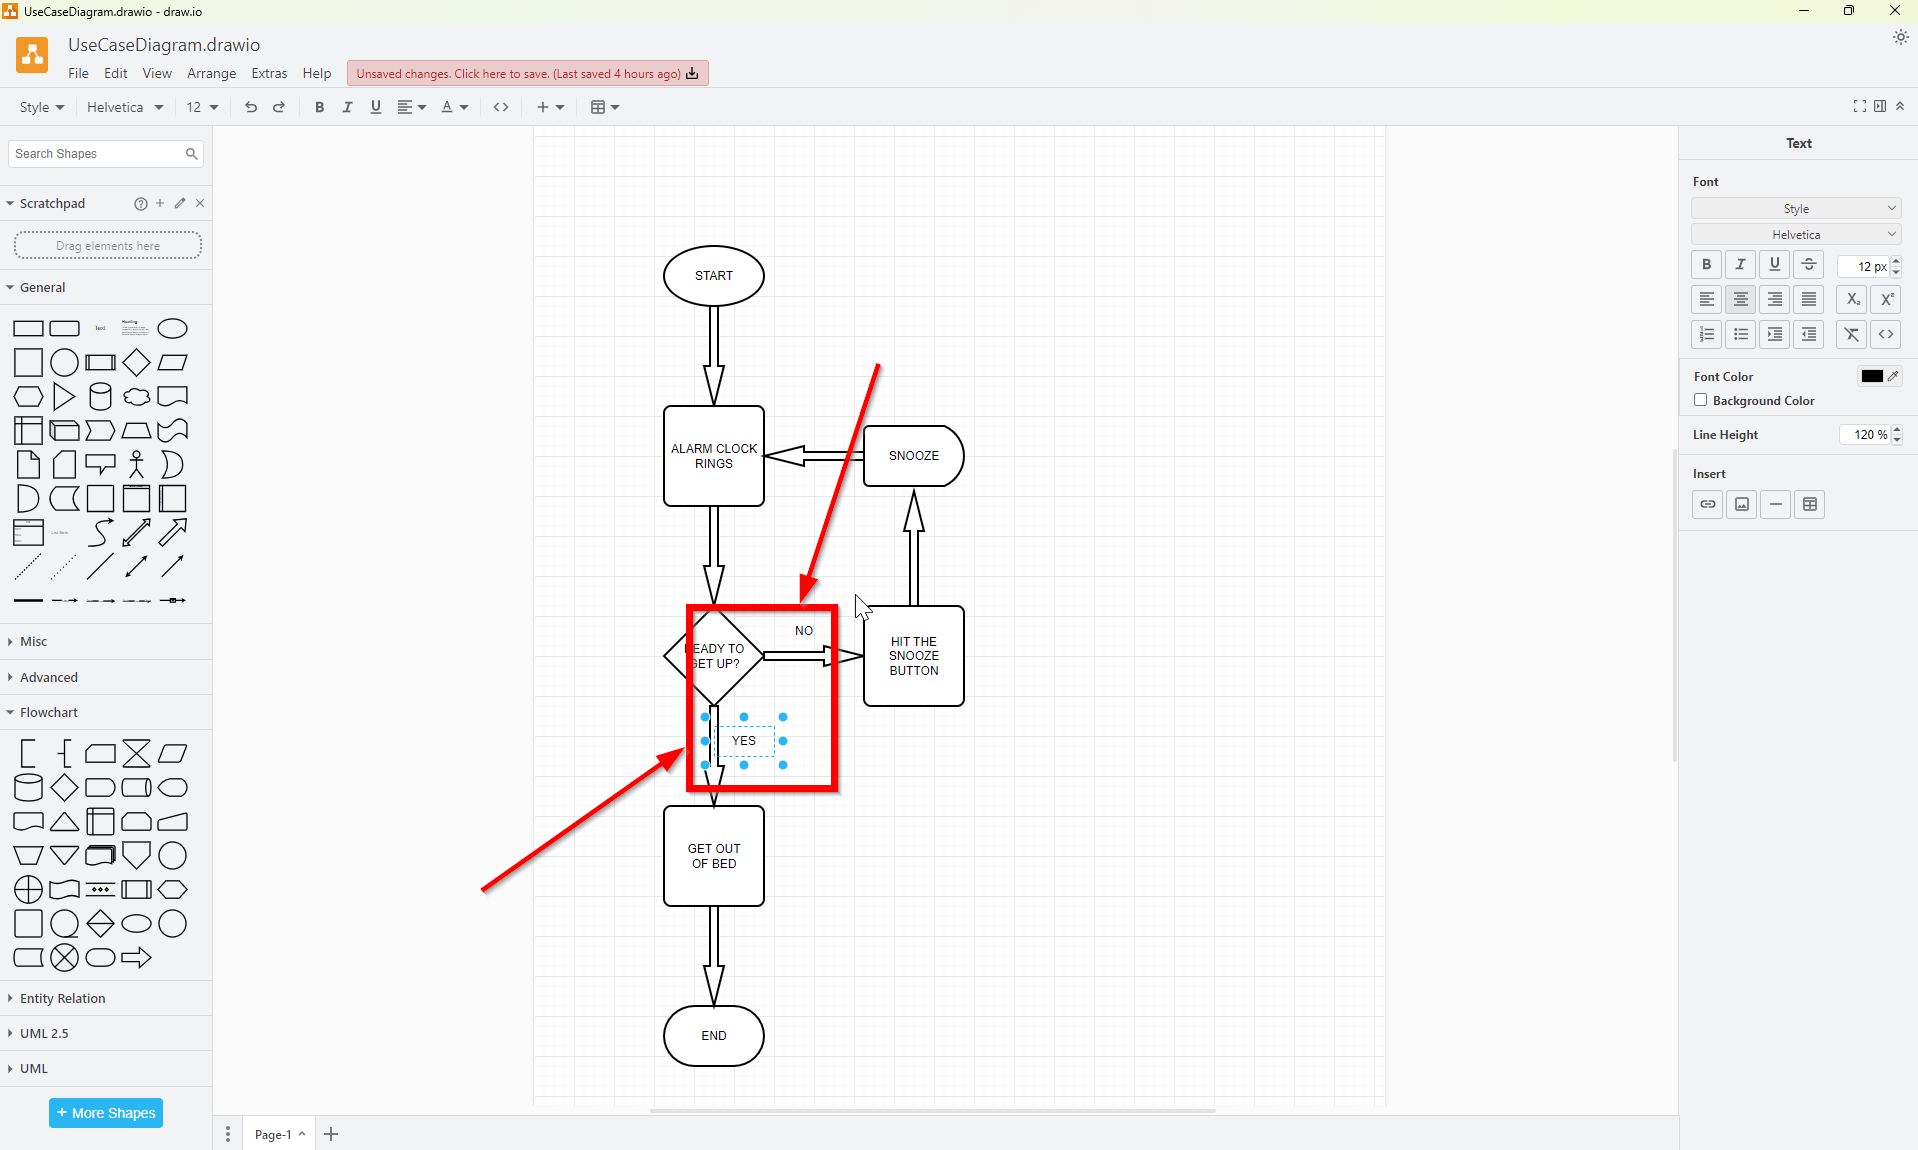
Task: Click the Undo icon
Action: pyautogui.click(x=250, y=107)
